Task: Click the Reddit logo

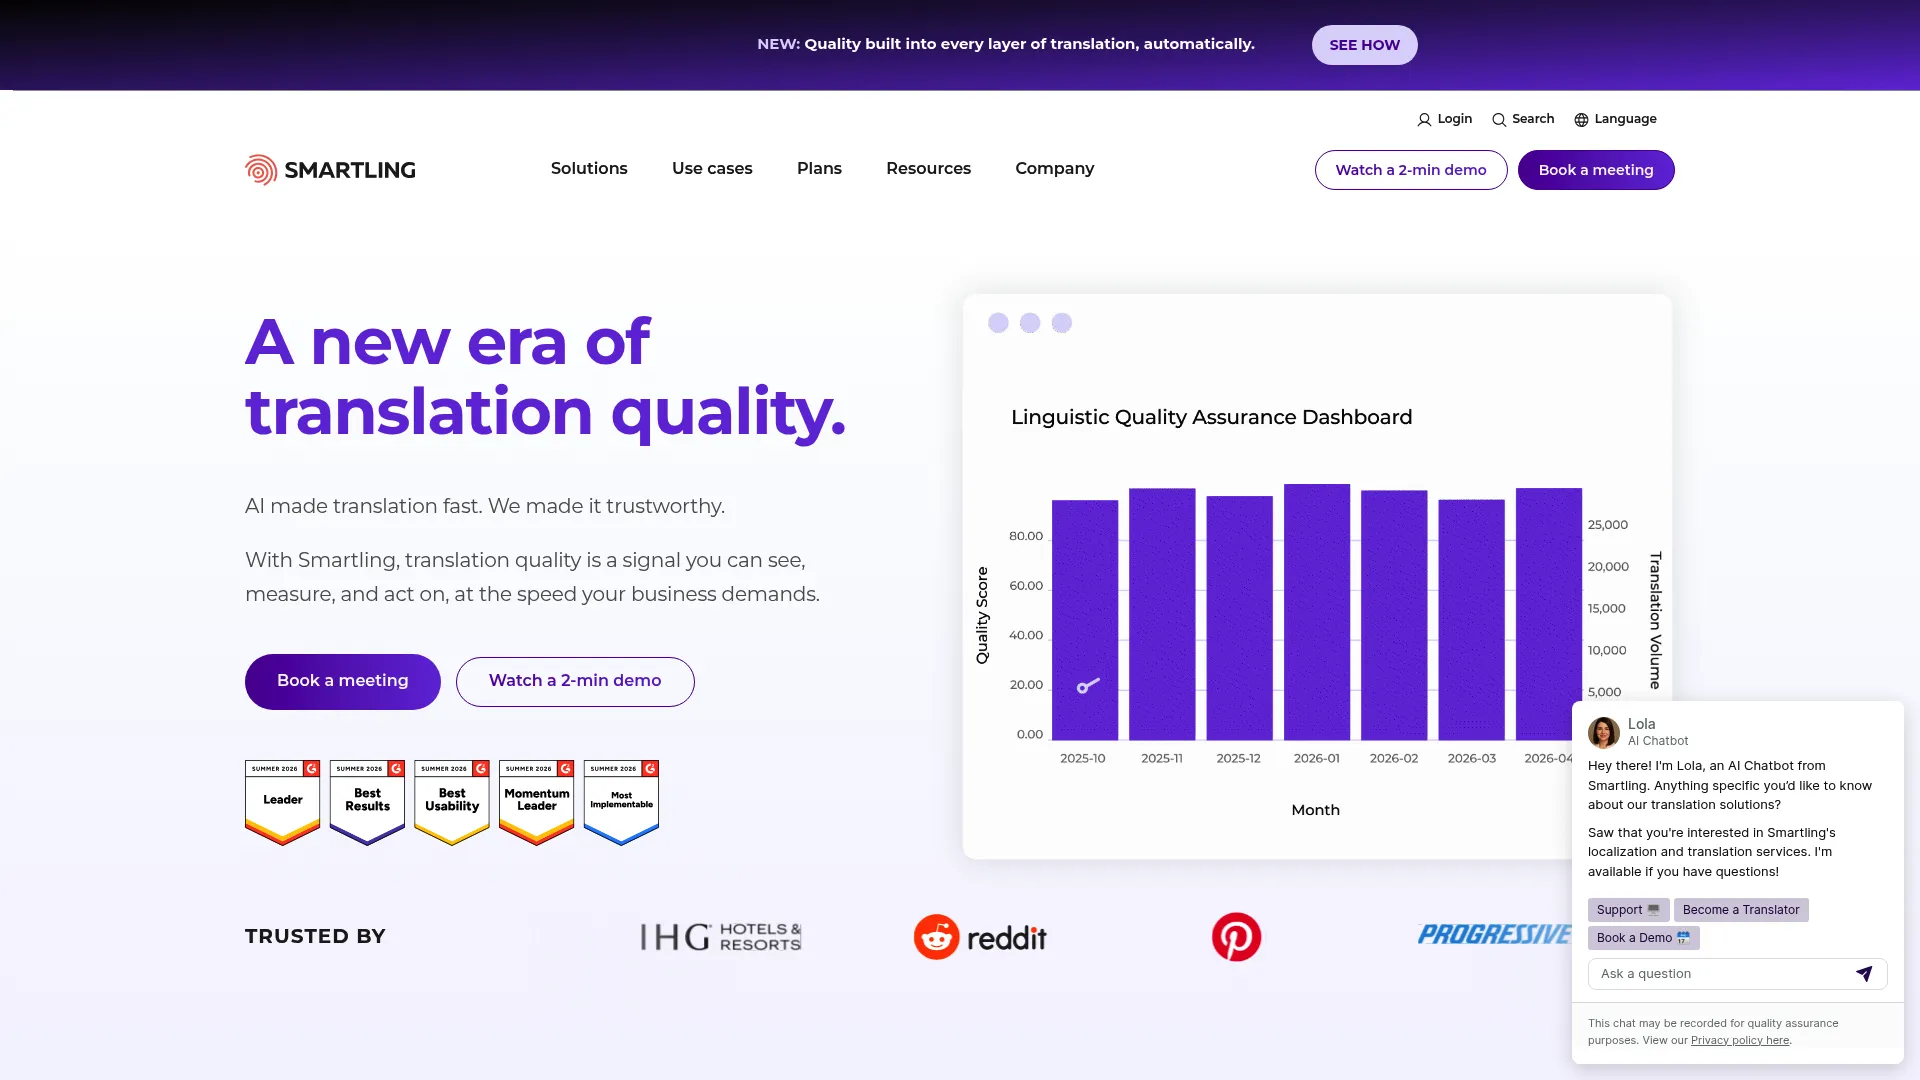Action: [x=980, y=937]
